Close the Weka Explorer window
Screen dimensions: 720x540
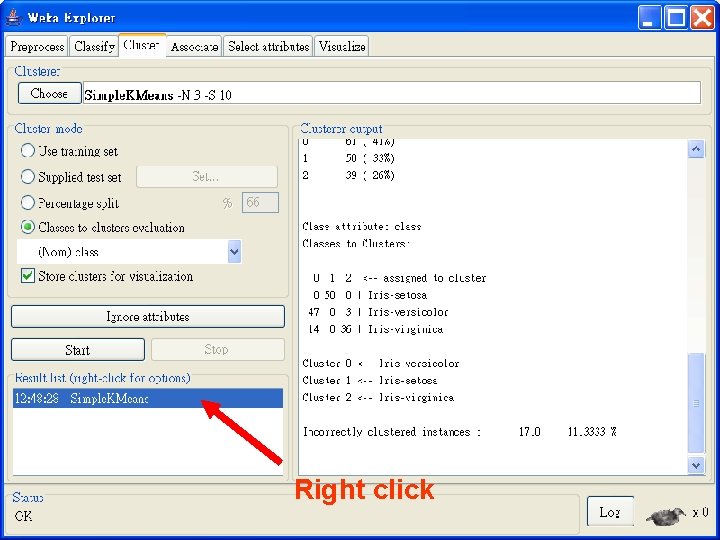(703, 17)
